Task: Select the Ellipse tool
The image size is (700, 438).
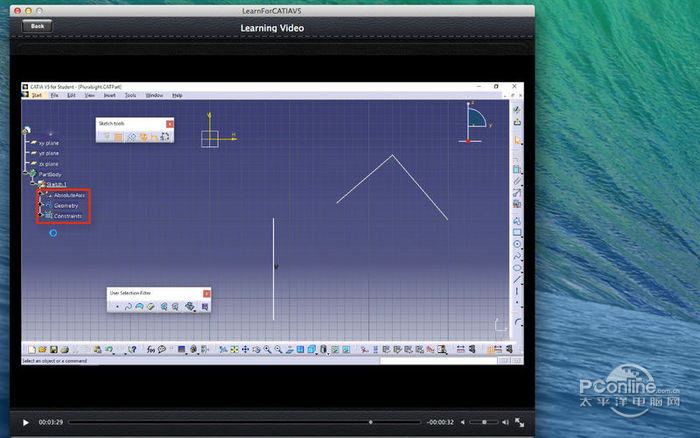Action: tap(517, 268)
